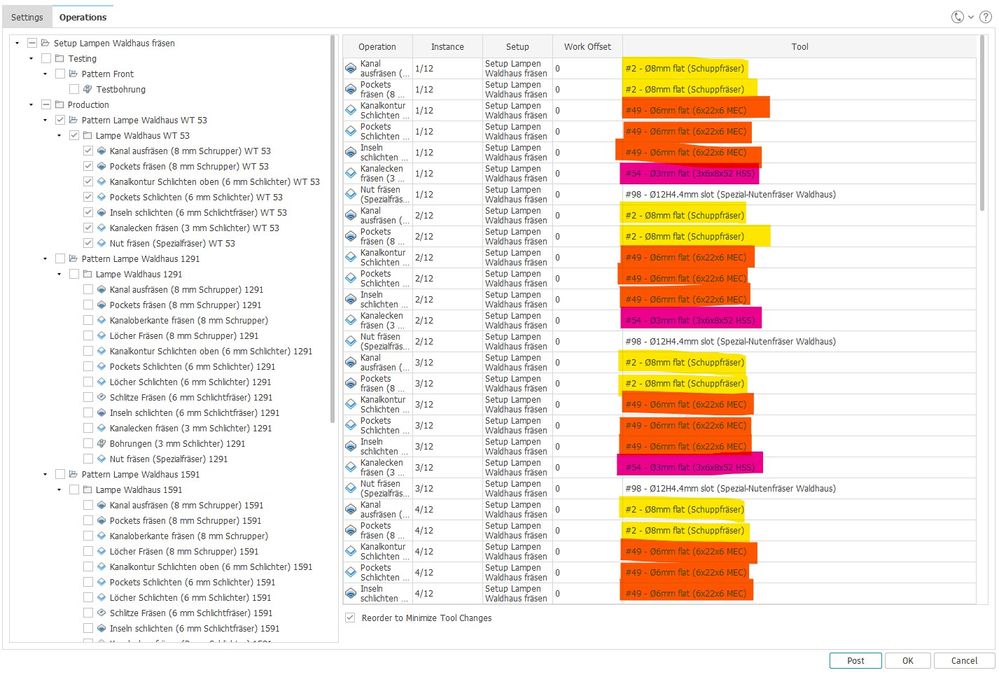Collapse Pattern Lampe Waldhaus 1291 node
Viewport: 999px width, 673px height.
click(45, 259)
